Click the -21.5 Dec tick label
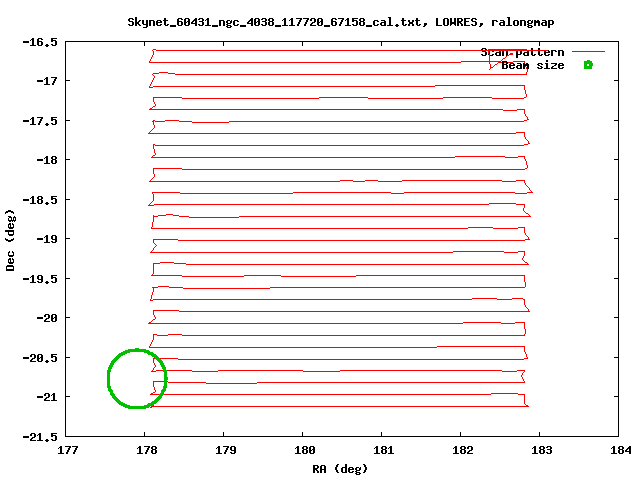640x480 pixels. pyautogui.click(x=40, y=437)
